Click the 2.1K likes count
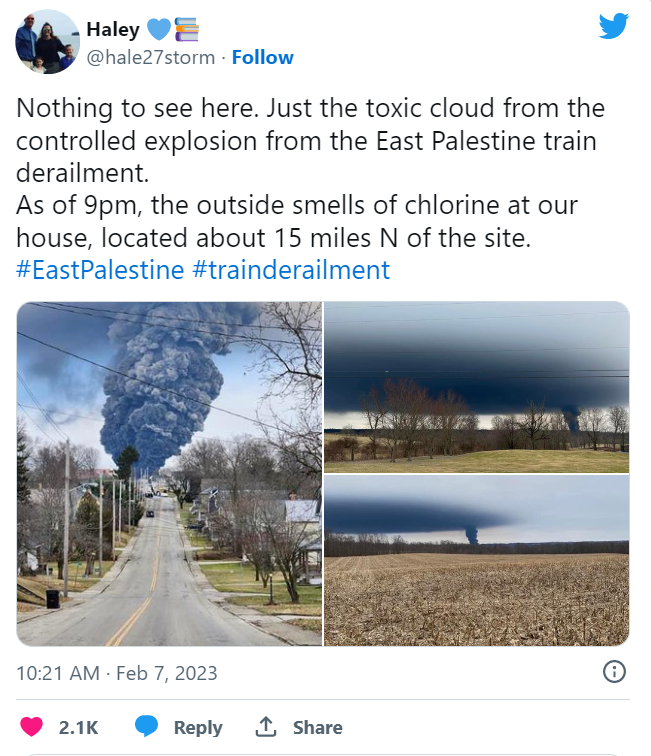This screenshot has height=756, width=651. (78, 728)
